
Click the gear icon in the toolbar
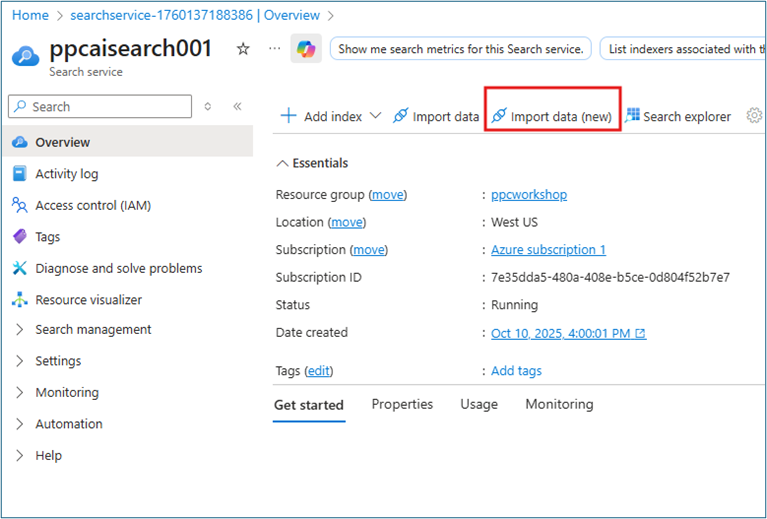[754, 116]
